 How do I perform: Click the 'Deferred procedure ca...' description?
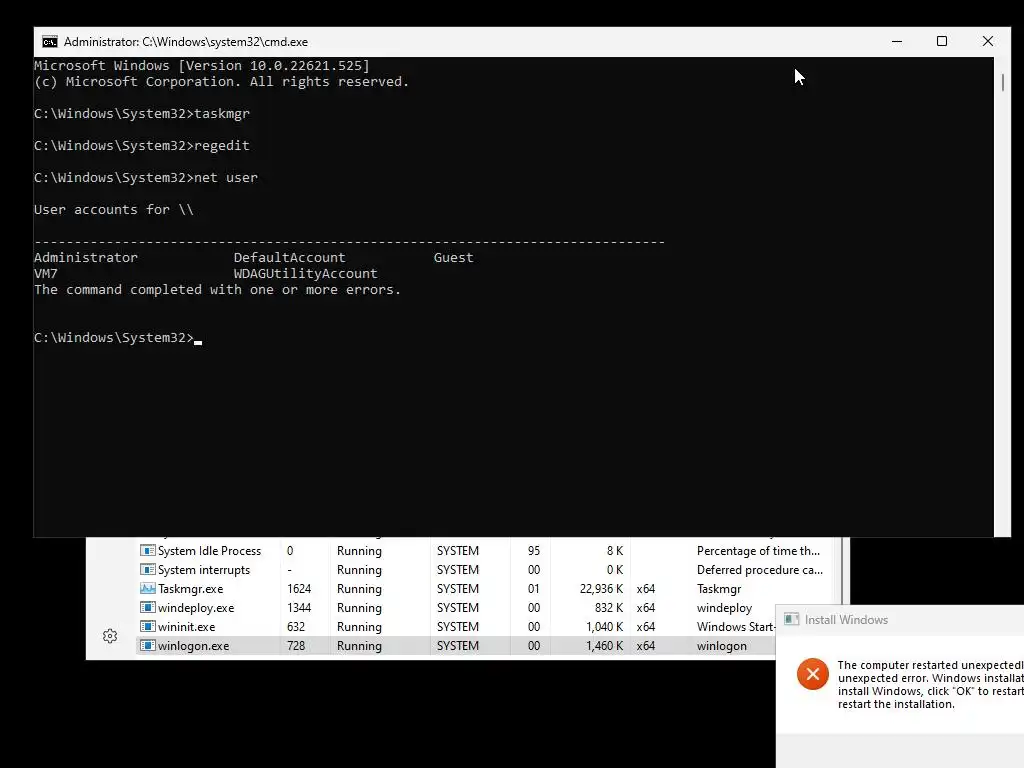point(760,569)
